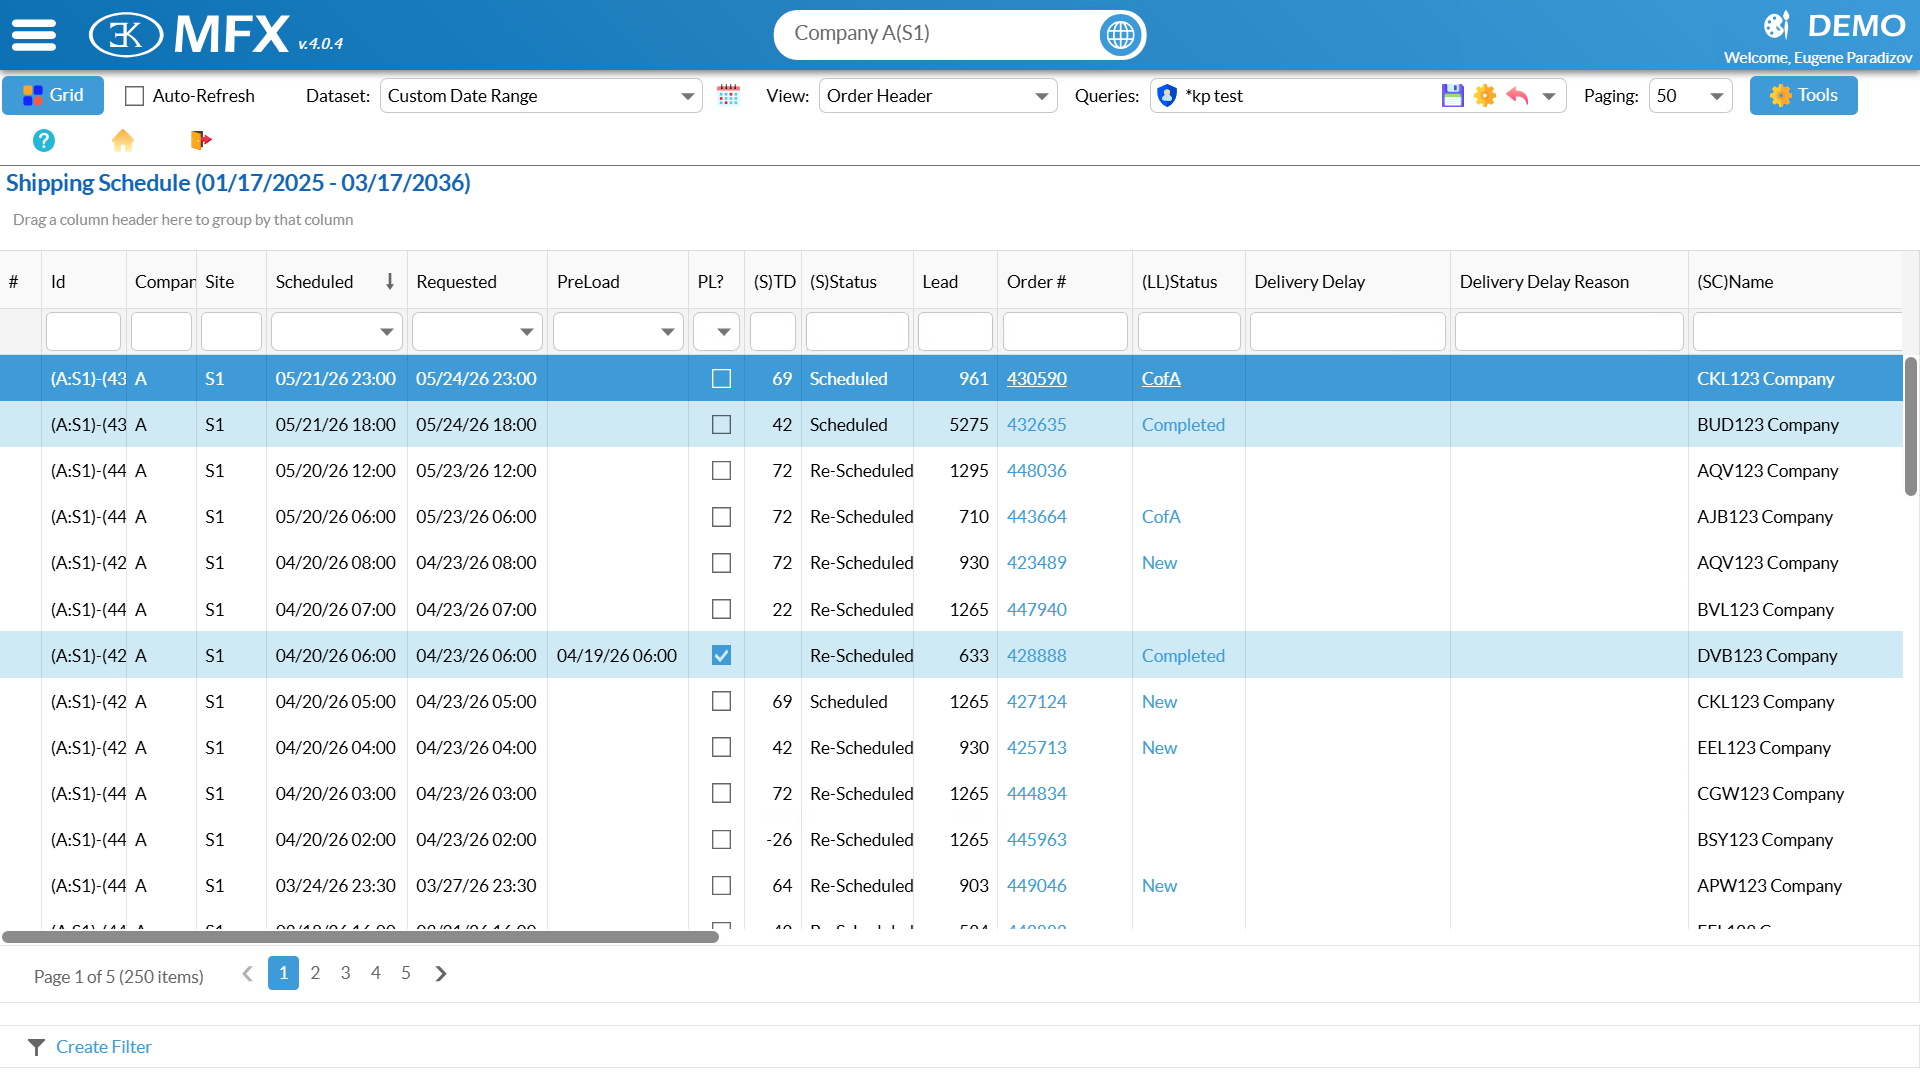The image size is (1920, 1080).
Task: Sort by Lead column header
Action: pos(955,282)
